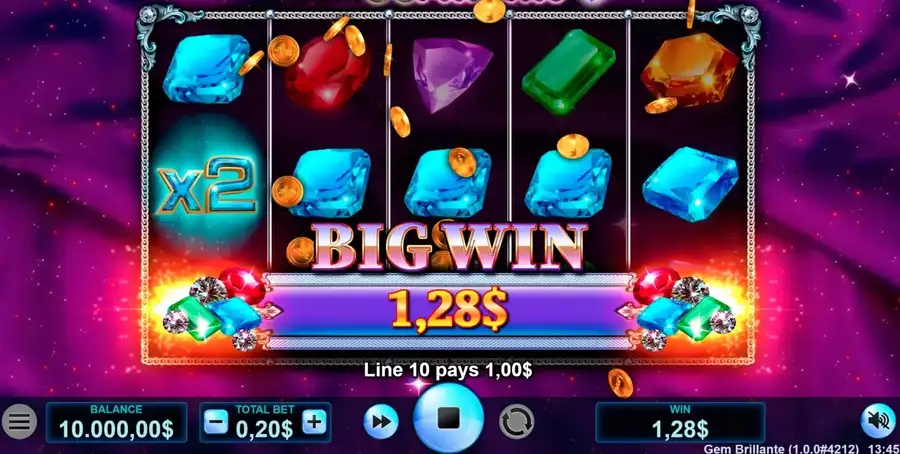This screenshot has width=900, height=454.
Task: Open the hamburger menu
Action: [19, 422]
